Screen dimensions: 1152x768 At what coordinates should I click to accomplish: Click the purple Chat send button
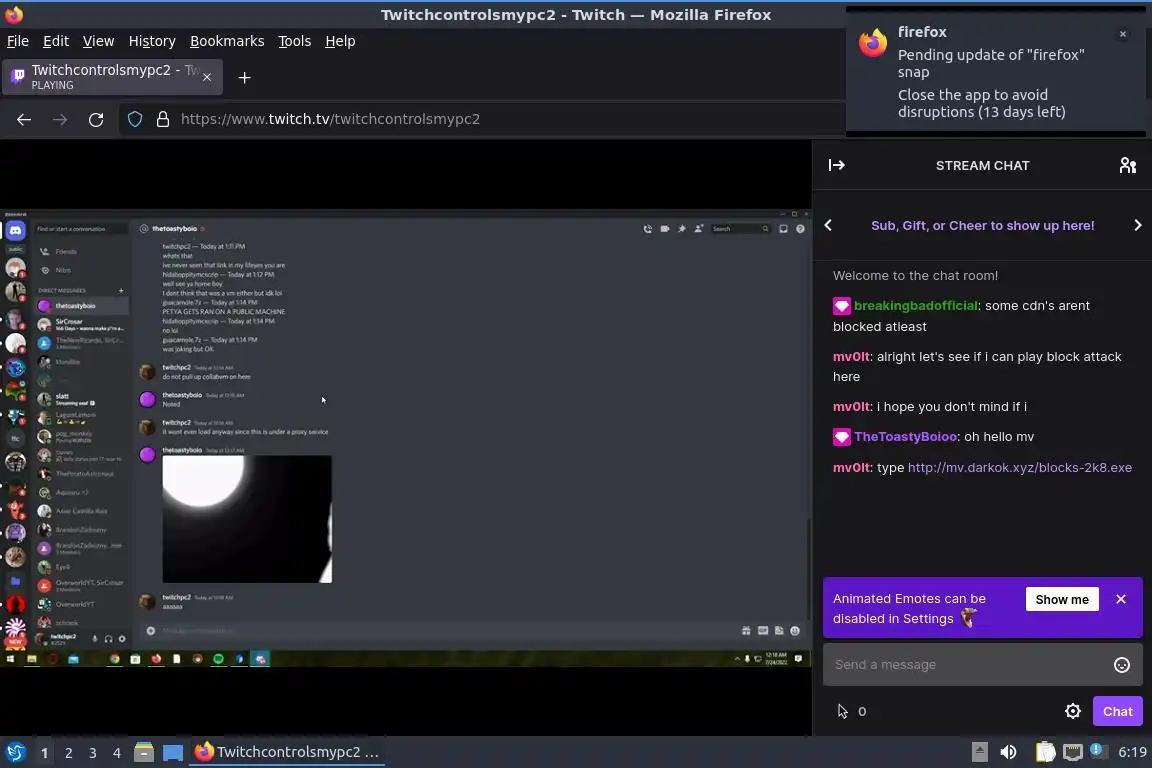(x=1117, y=711)
